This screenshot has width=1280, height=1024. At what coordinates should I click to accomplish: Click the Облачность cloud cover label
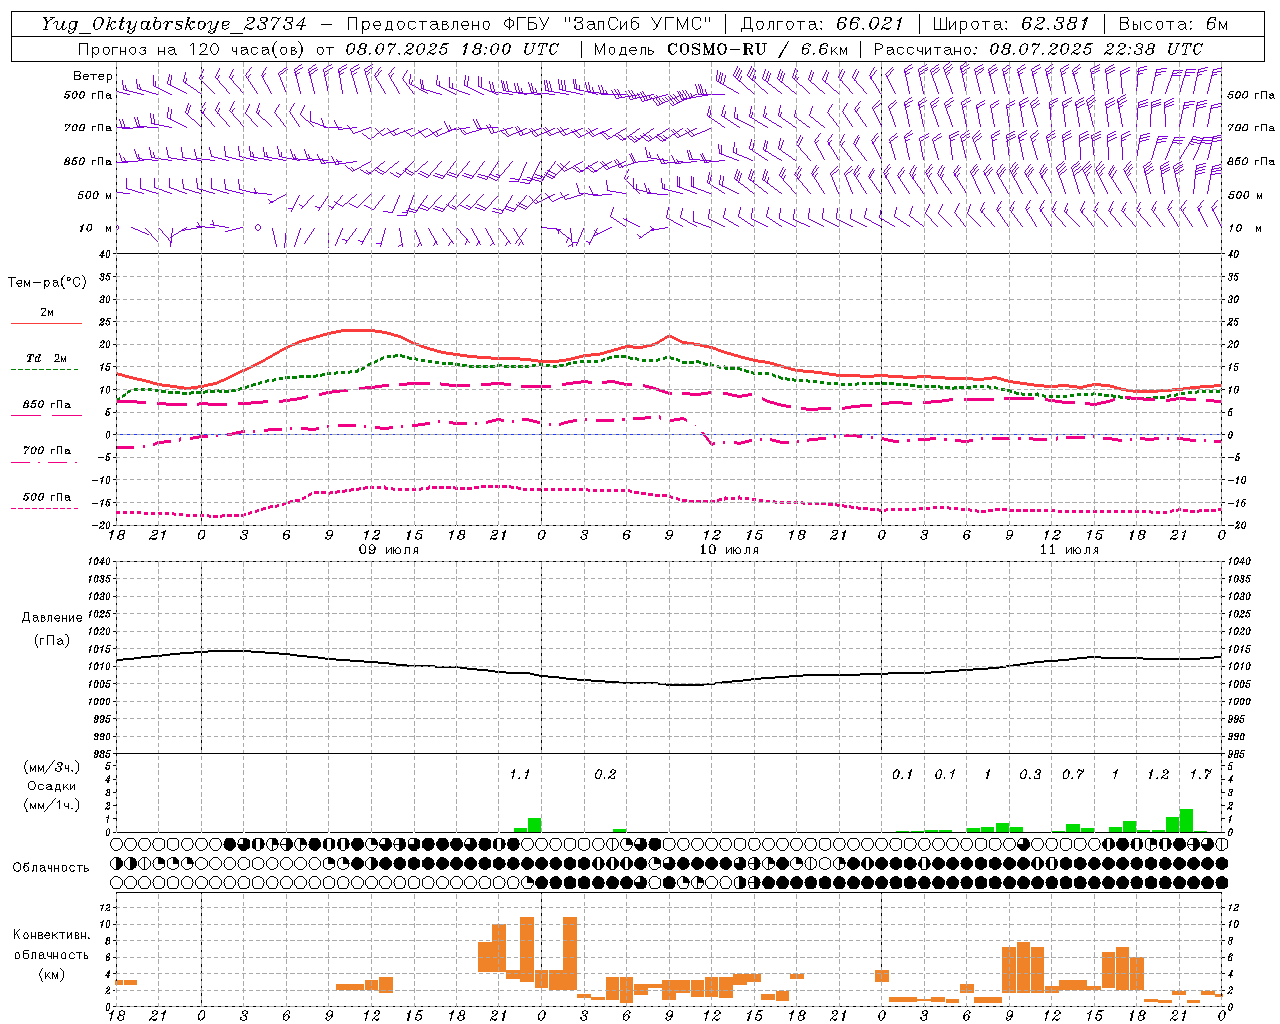[x=51, y=867]
